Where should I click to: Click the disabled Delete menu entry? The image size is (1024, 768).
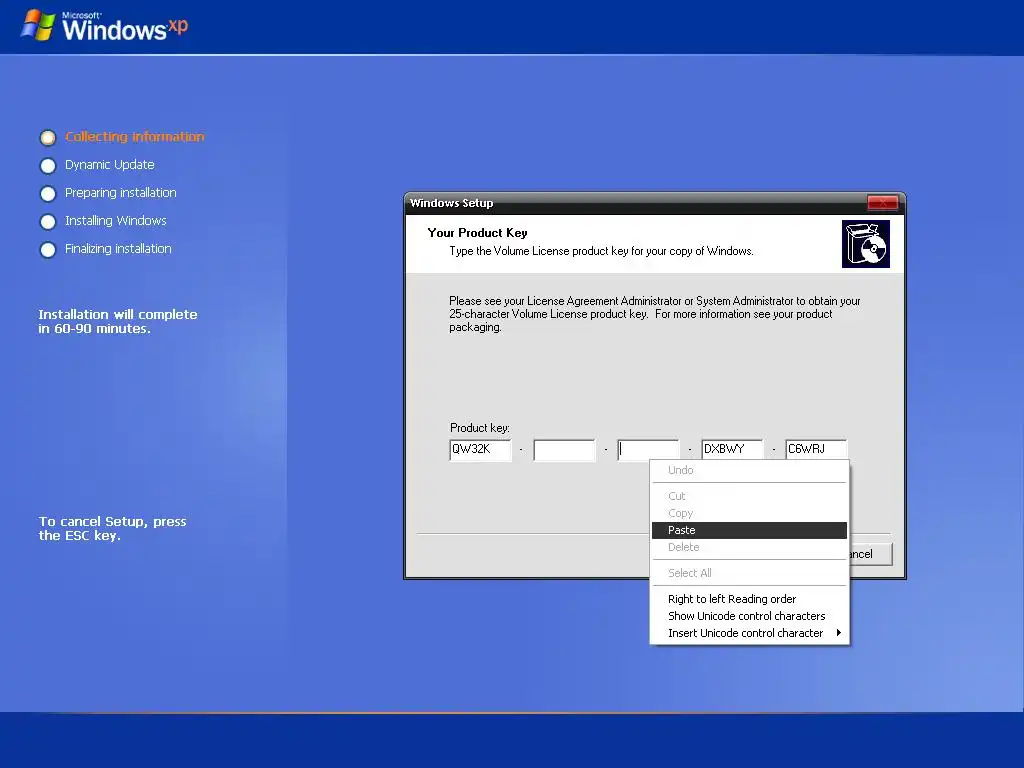(749, 547)
